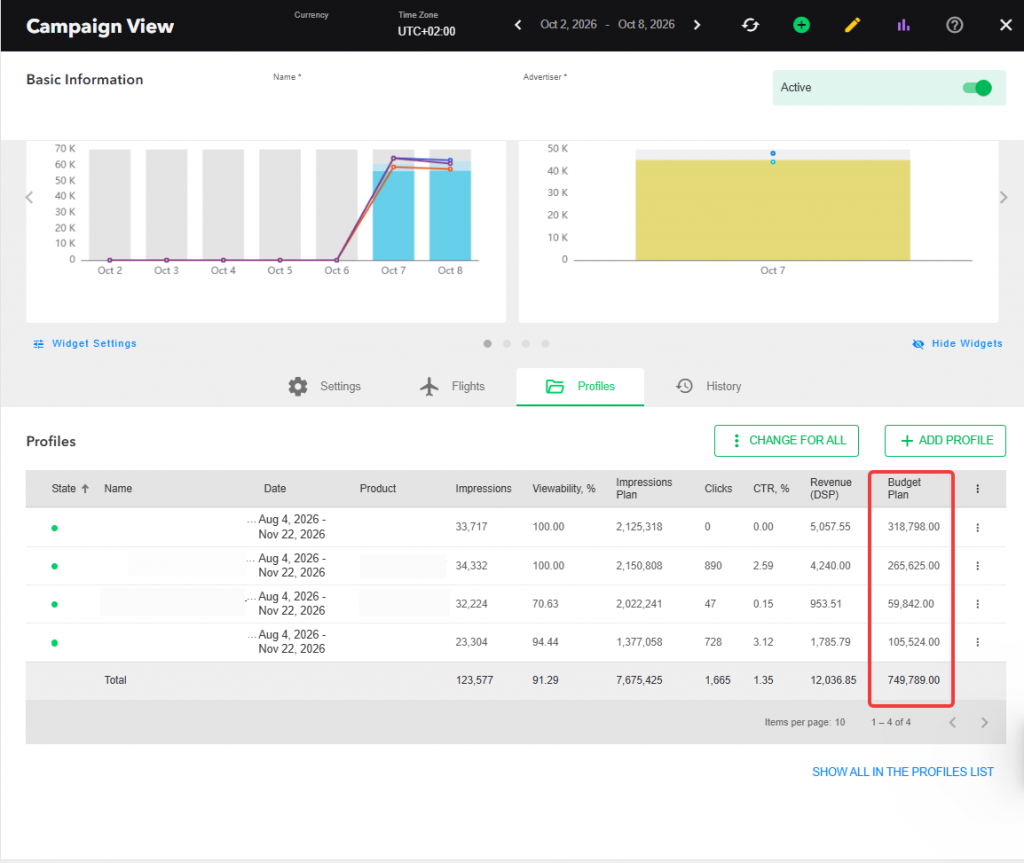The height and width of the screenshot is (863, 1024).
Task: Click the UTC+02:00 time zone field
Action: (x=426, y=31)
